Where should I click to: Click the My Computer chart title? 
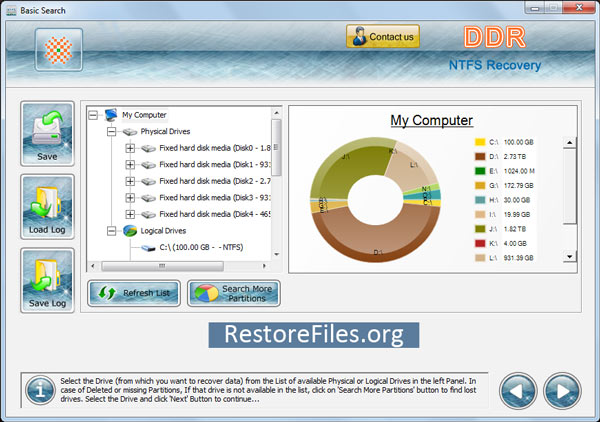pos(431,121)
